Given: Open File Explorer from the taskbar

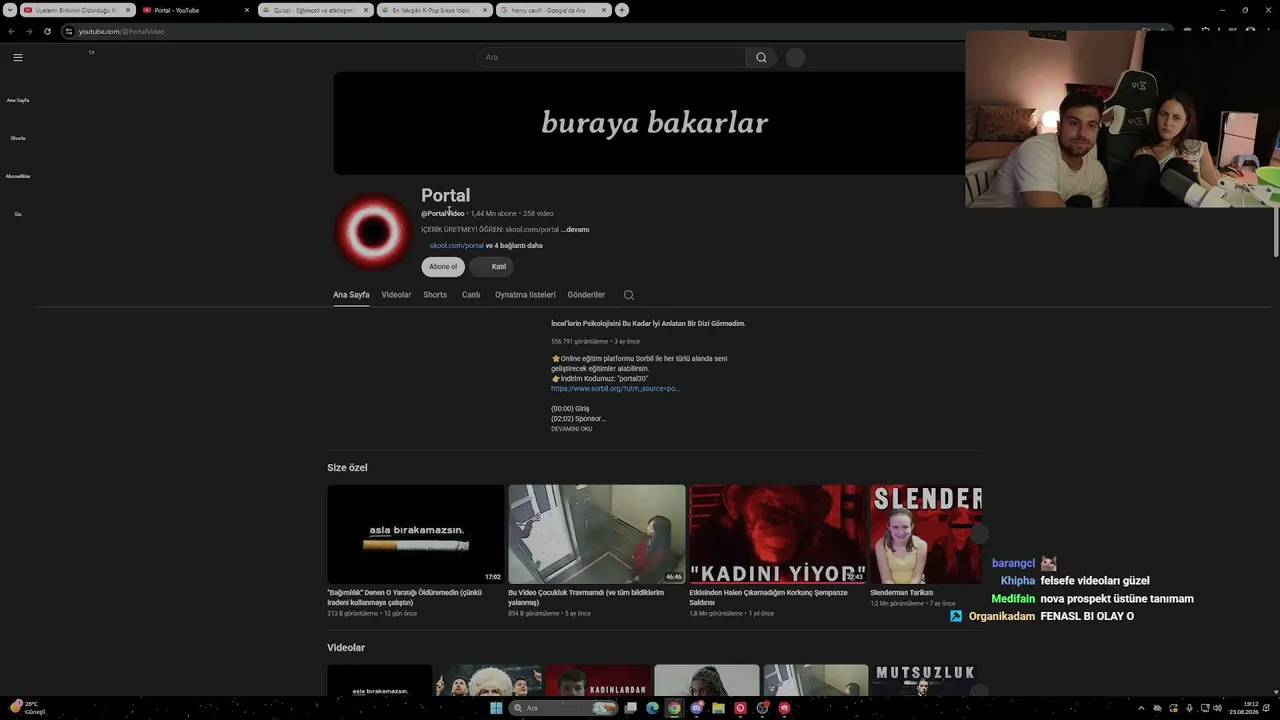Looking at the screenshot, I should (x=718, y=708).
